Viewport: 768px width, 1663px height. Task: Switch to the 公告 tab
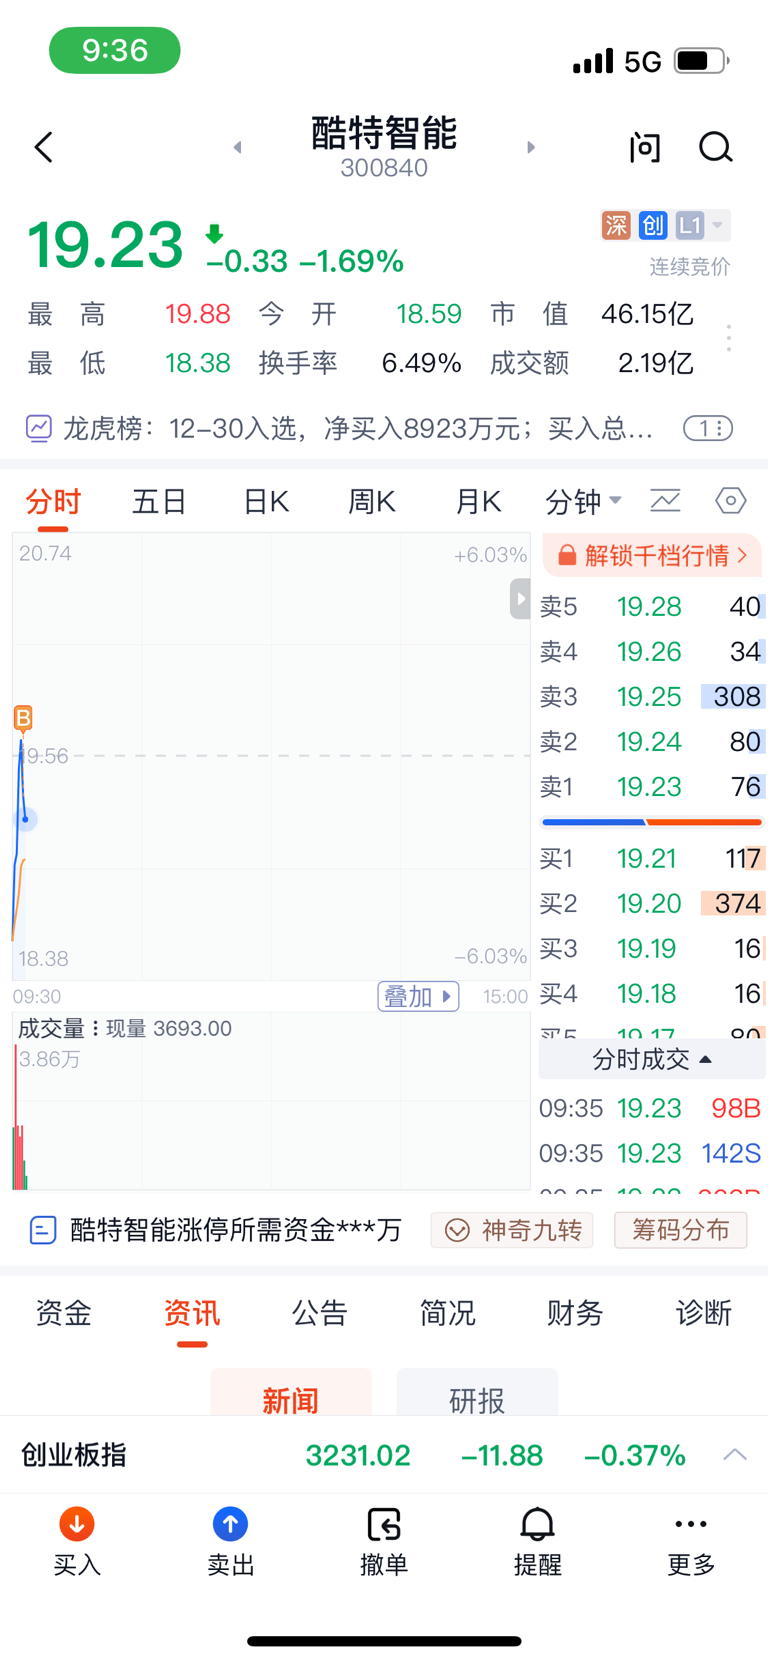click(320, 1313)
